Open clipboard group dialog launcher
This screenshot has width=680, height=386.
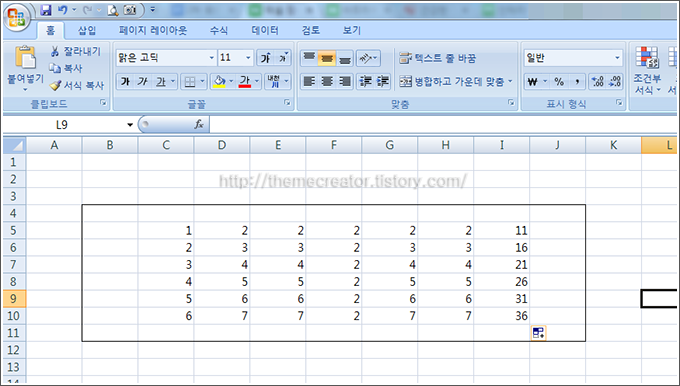pos(103,103)
